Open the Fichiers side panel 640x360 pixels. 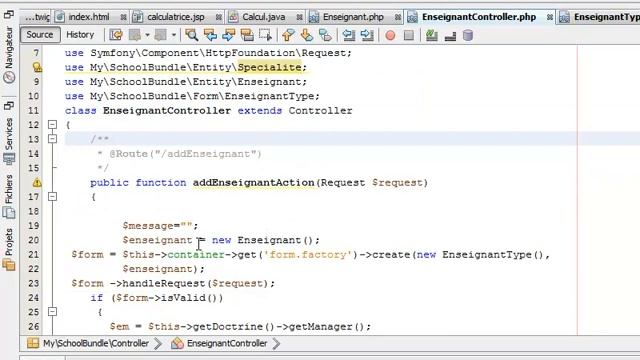(x=9, y=196)
